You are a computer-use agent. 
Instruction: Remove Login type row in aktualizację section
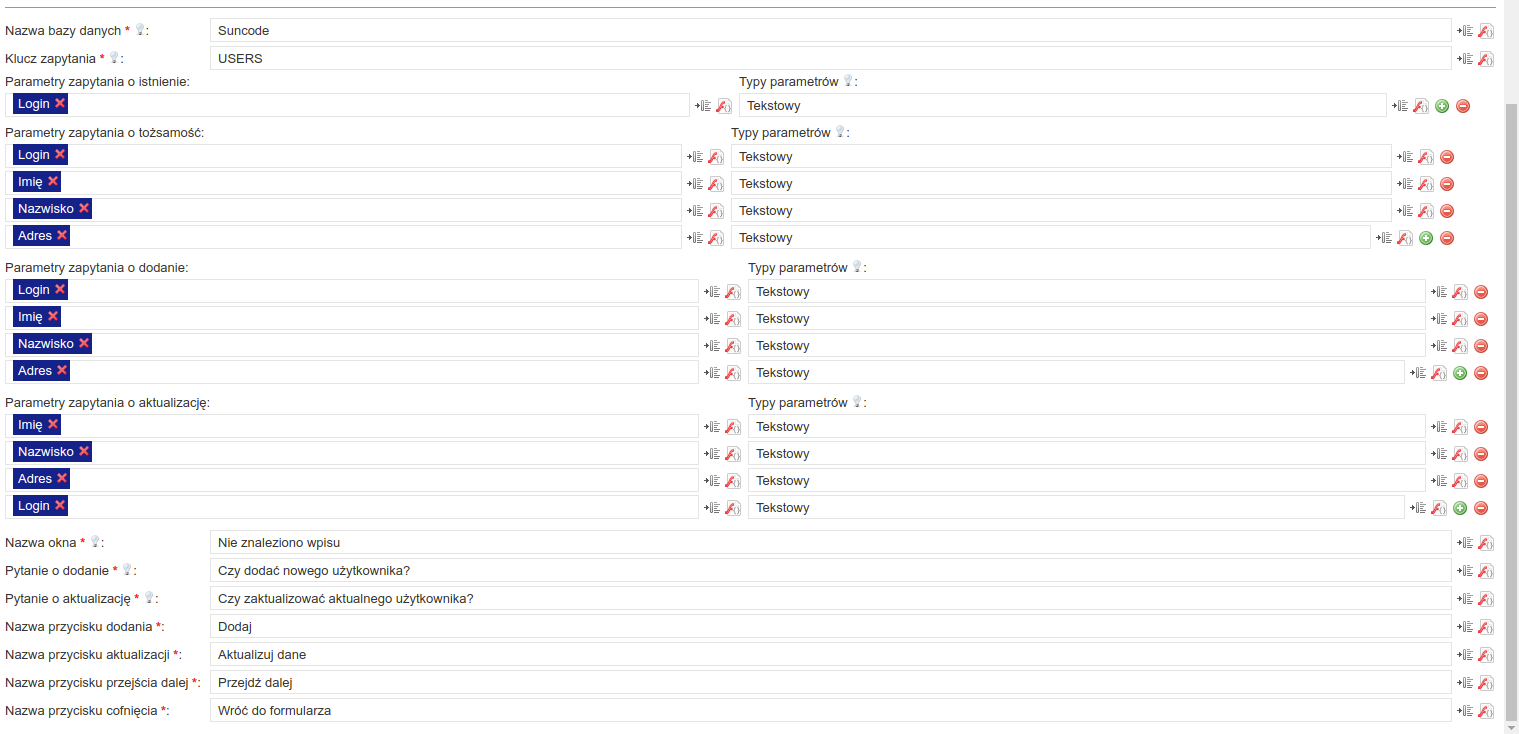pyautogui.click(x=1481, y=508)
